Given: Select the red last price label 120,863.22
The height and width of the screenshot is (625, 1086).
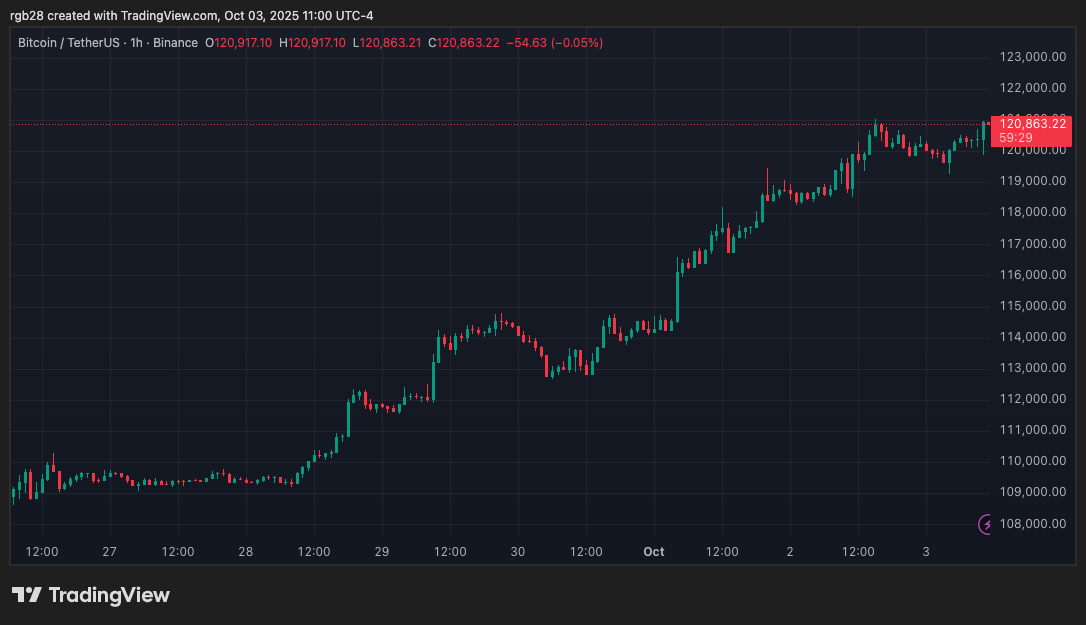Looking at the screenshot, I should pos(1035,123).
